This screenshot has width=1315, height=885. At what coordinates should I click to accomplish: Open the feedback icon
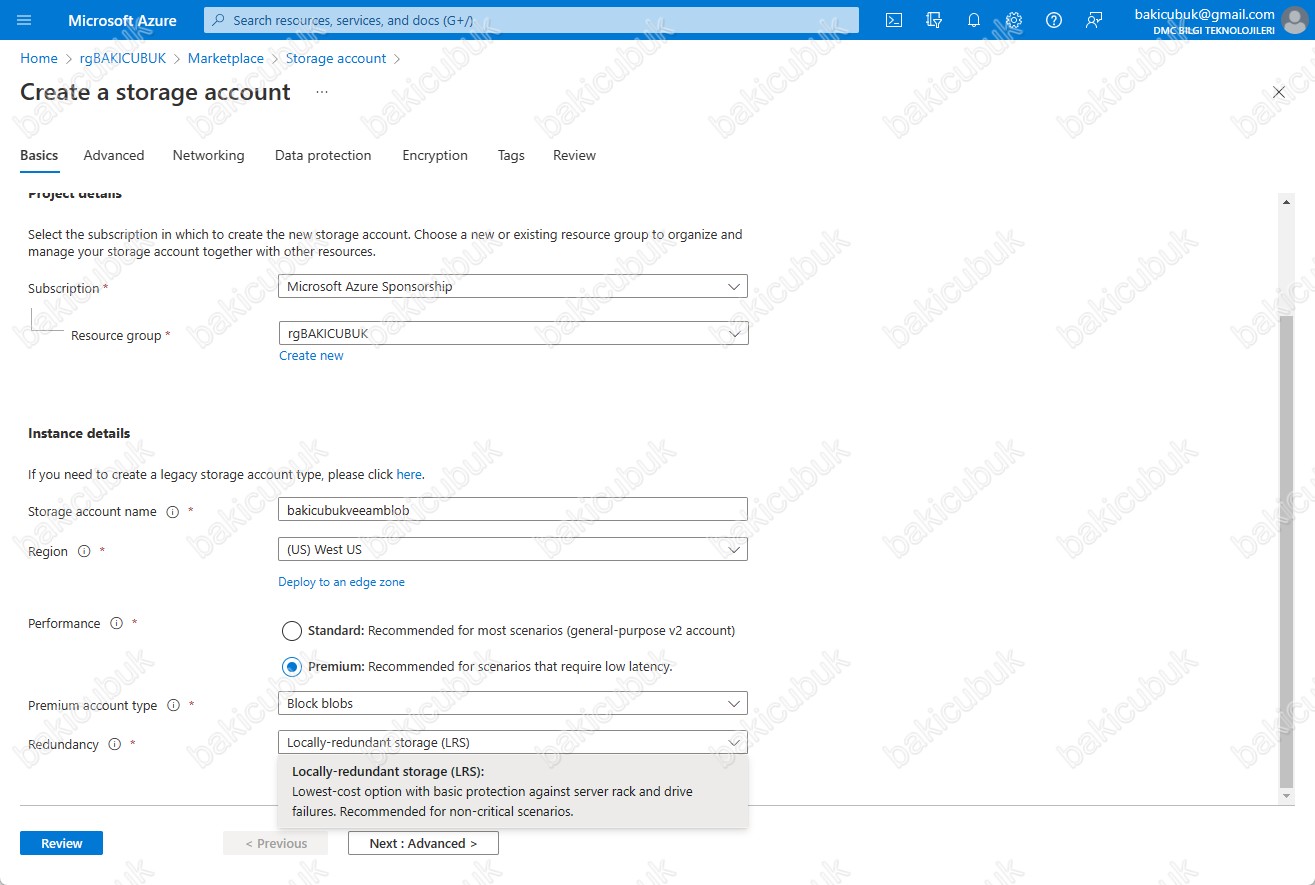[x=1094, y=20]
